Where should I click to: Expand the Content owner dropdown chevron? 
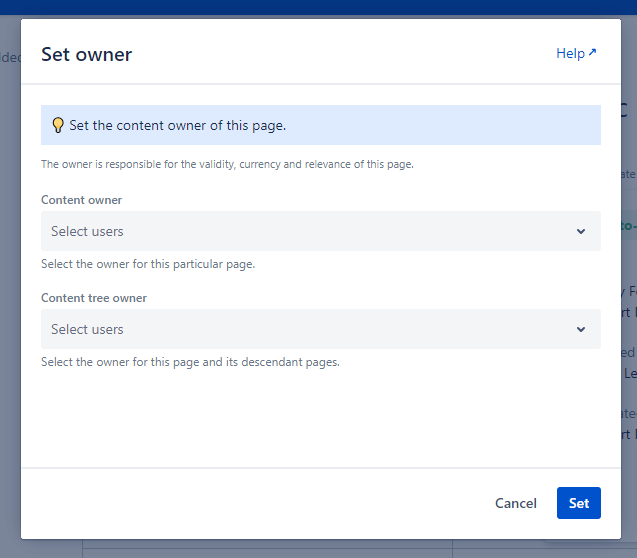[581, 231]
